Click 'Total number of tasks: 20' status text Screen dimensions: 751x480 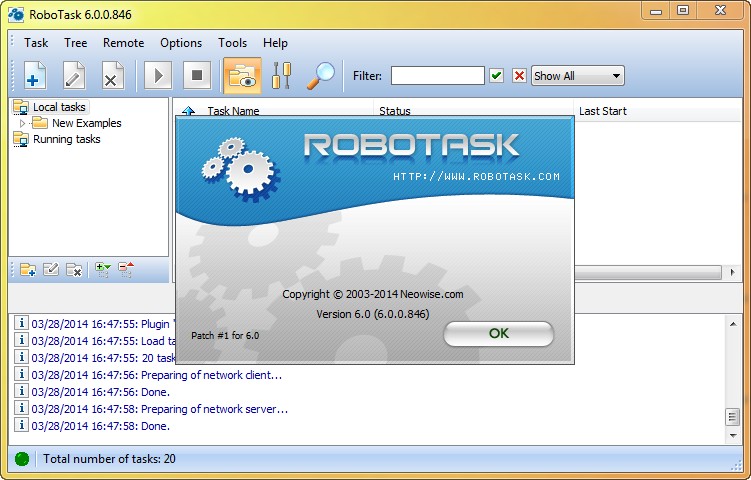click(x=109, y=459)
